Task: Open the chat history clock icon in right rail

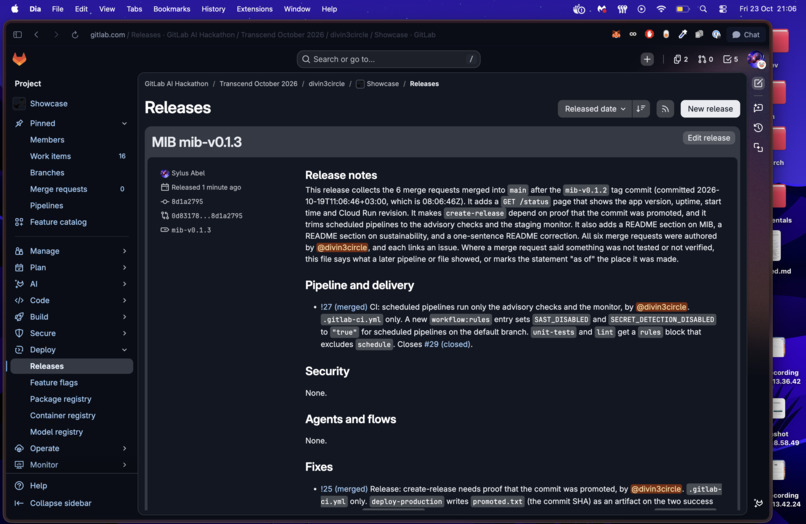Action: click(758, 128)
